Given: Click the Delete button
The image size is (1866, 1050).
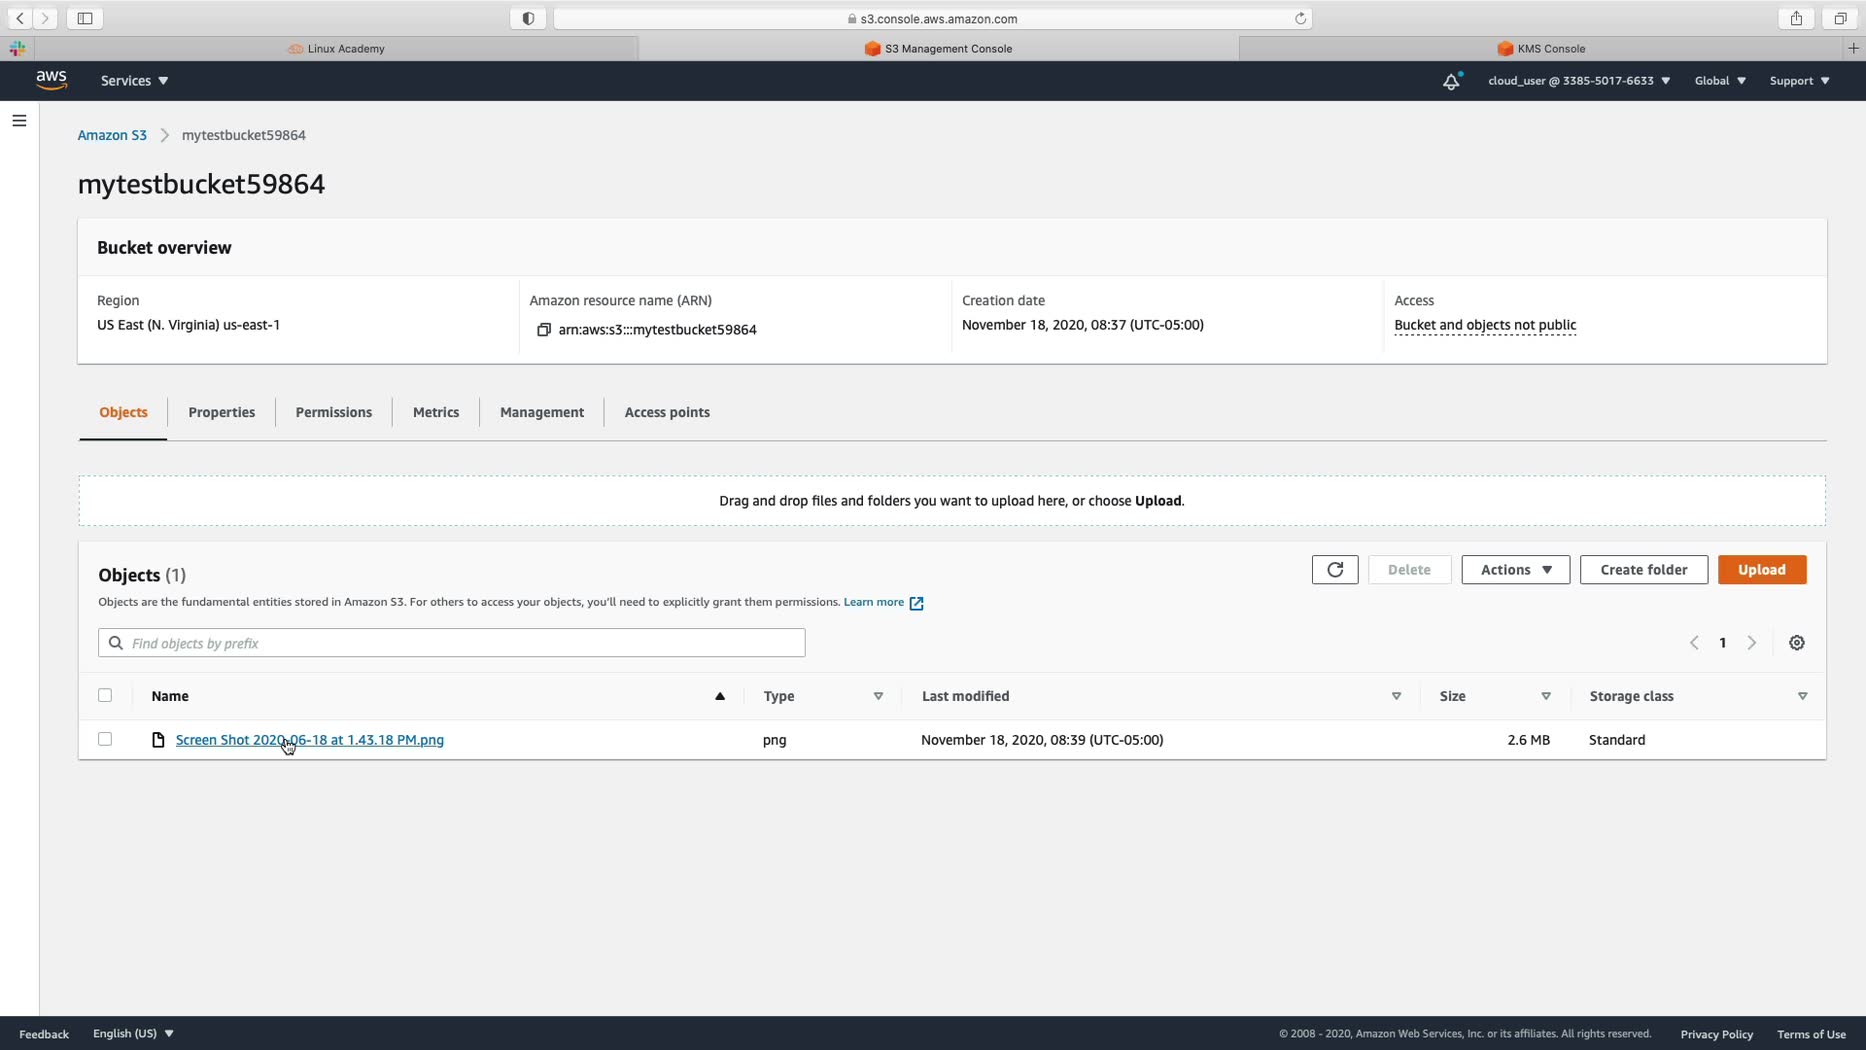Looking at the screenshot, I should (x=1409, y=570).
